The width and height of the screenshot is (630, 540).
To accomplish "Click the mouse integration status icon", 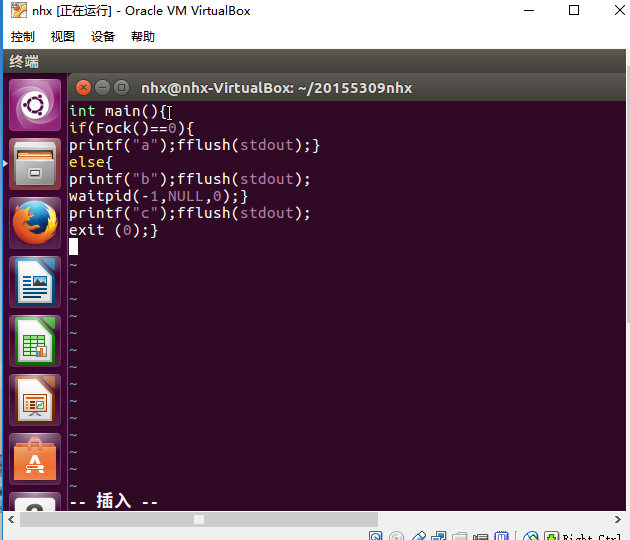I will [531, 536].
